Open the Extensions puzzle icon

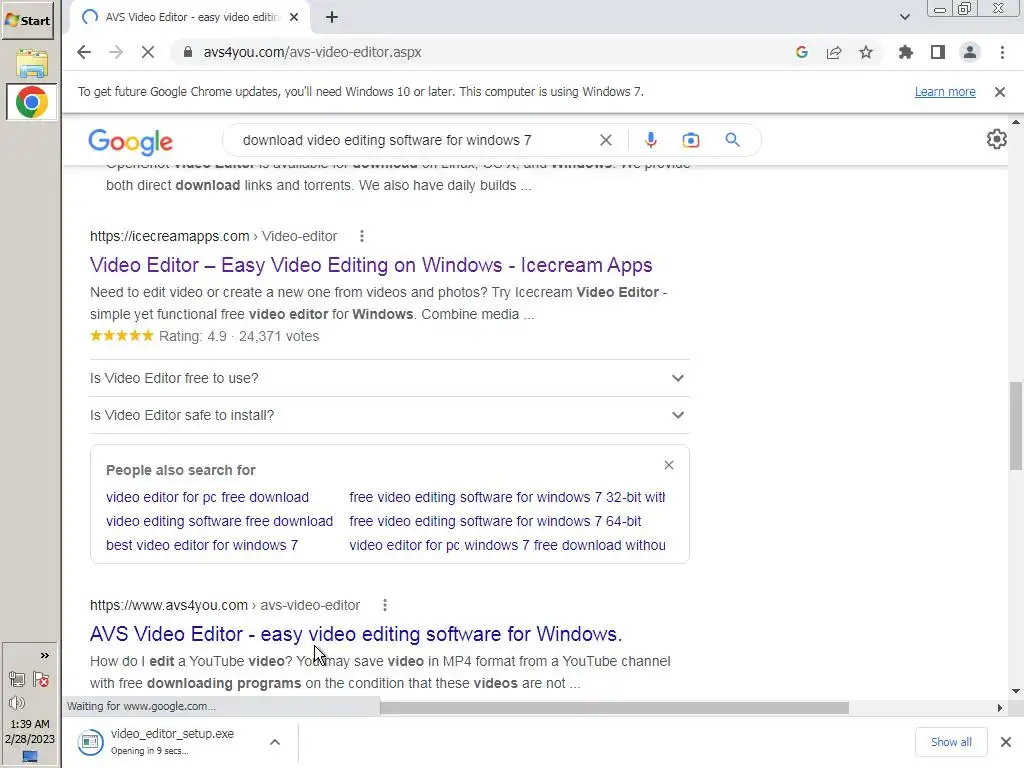(x=906, y=52)
